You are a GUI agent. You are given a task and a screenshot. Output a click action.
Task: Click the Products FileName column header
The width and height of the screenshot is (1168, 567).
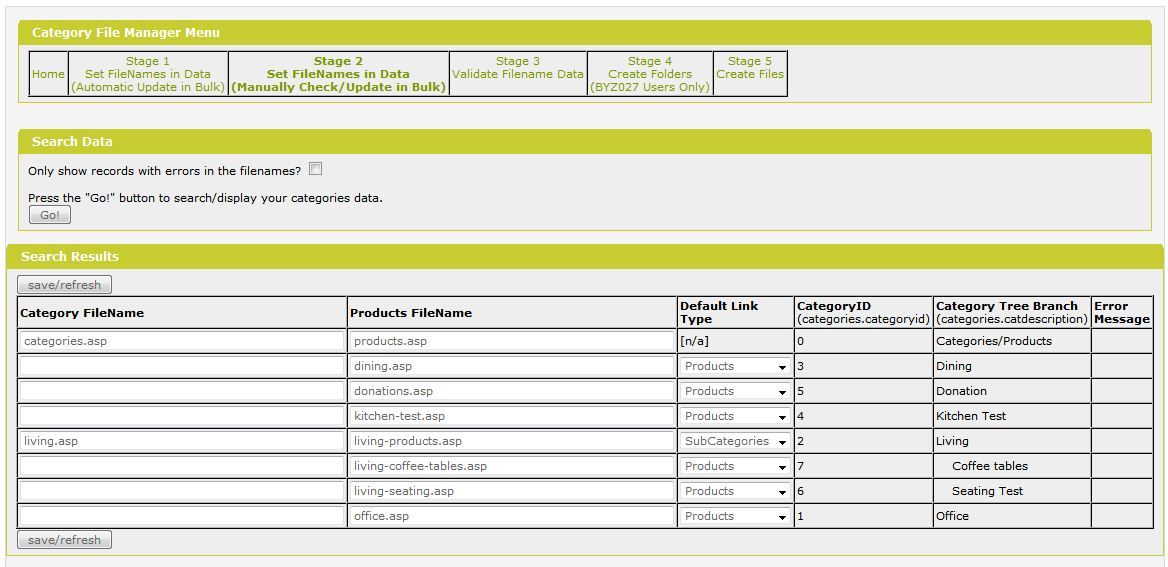point(512,313)
